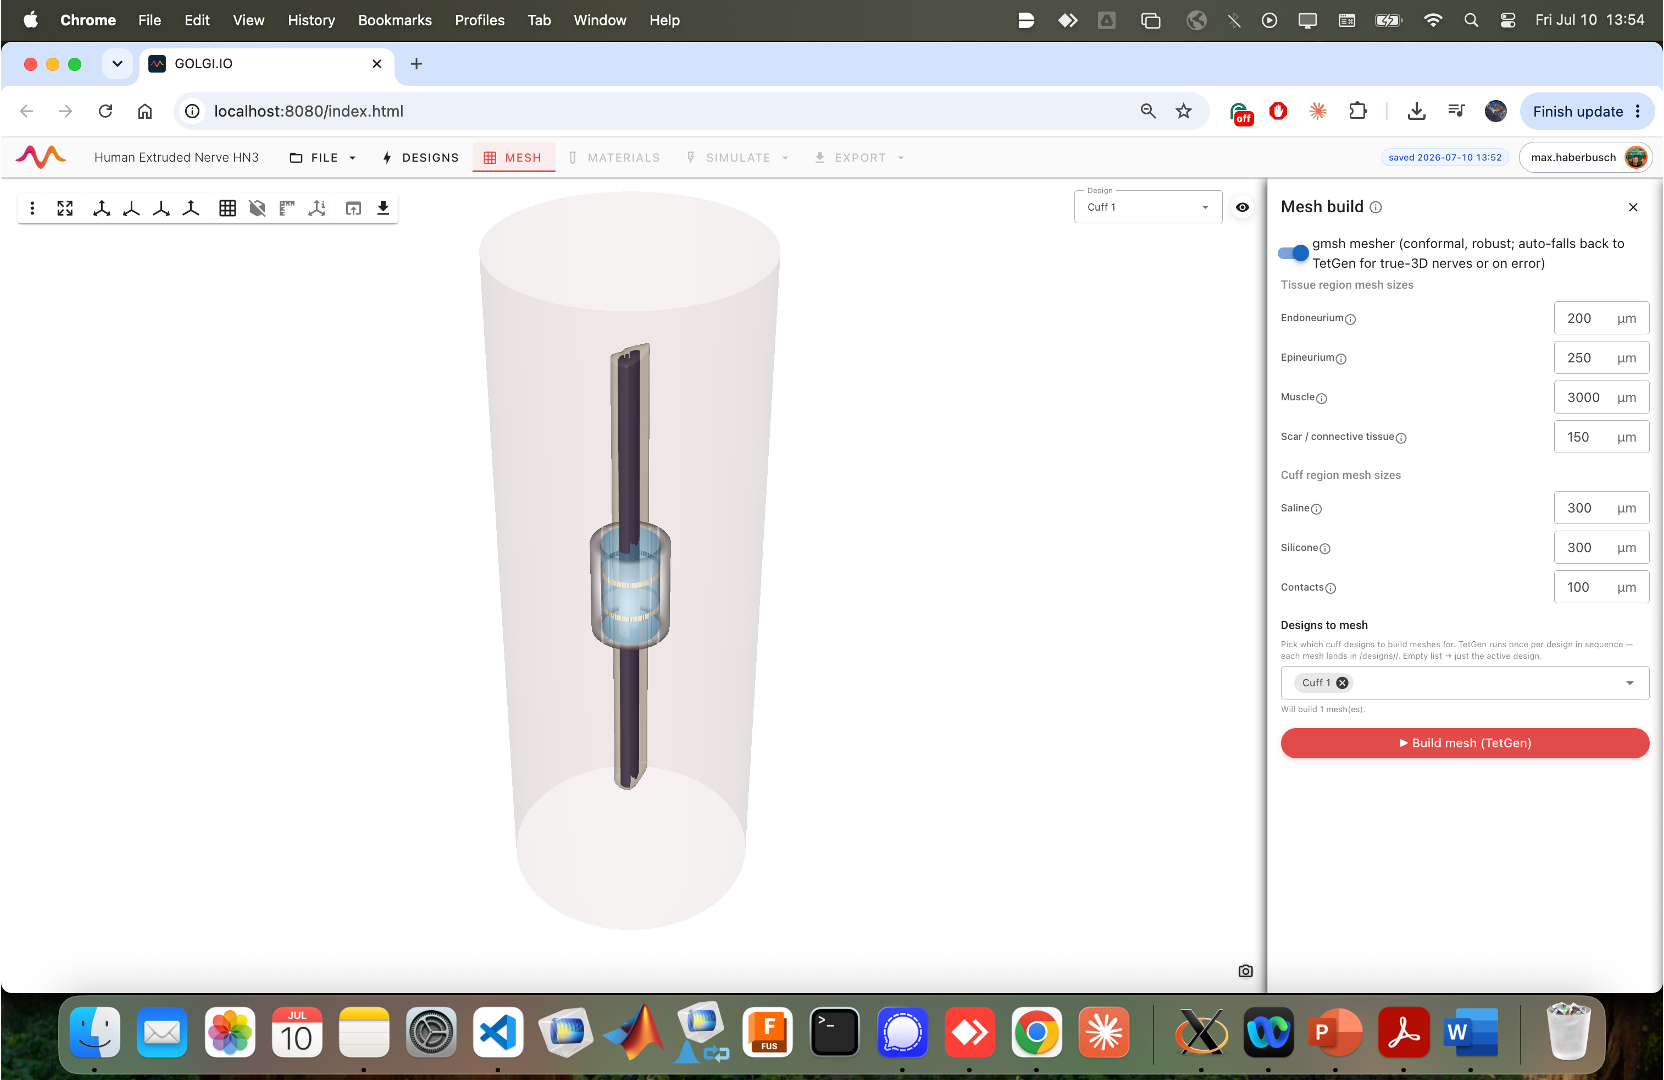The width and height of the screenshot is (1664, 1080).
Task: Open the EXPORT dropdown menu
Action: pos(859,158)
